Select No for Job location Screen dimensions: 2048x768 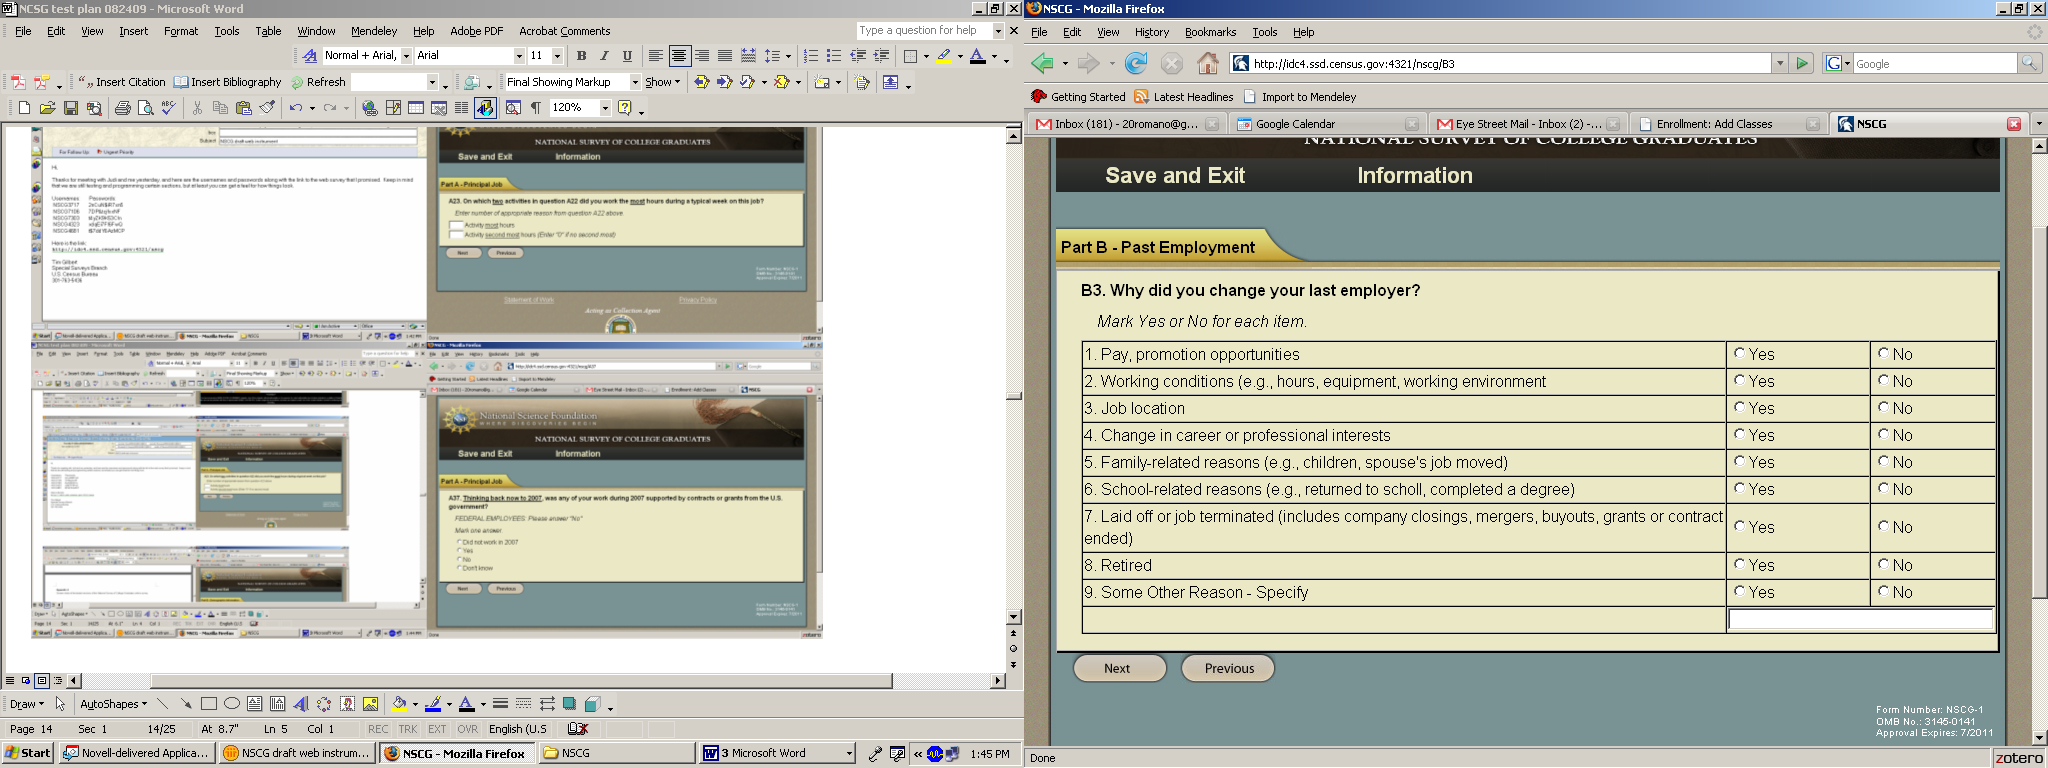(1884, 407)
